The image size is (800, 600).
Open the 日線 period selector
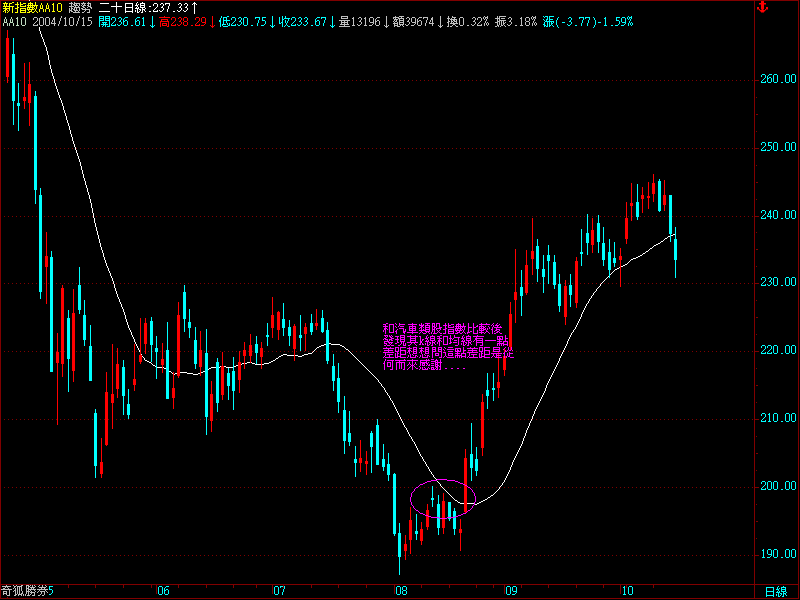(x=775, y=591)
